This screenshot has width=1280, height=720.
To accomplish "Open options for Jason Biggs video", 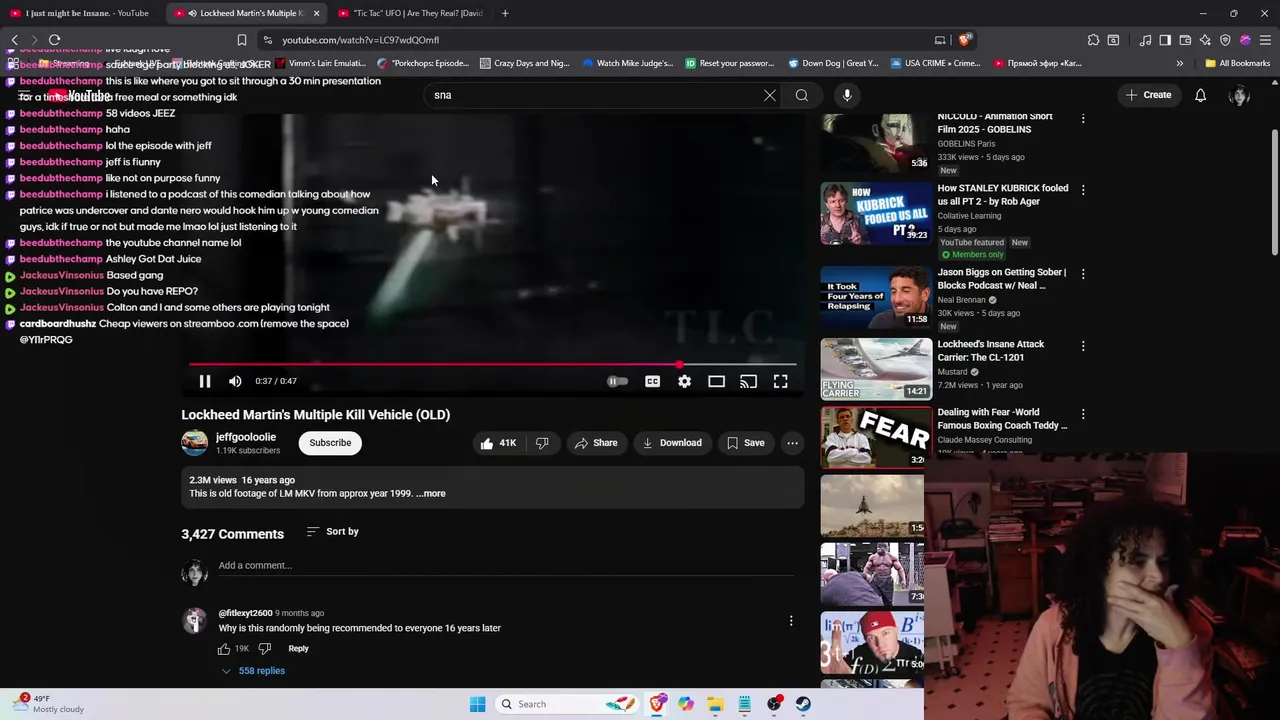I will coord(1083,274).
